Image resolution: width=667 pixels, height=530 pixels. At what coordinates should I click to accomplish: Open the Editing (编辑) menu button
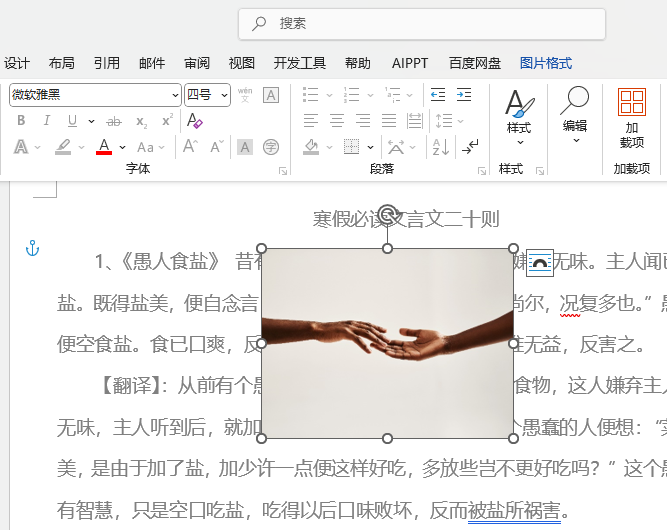coord(575,116)
